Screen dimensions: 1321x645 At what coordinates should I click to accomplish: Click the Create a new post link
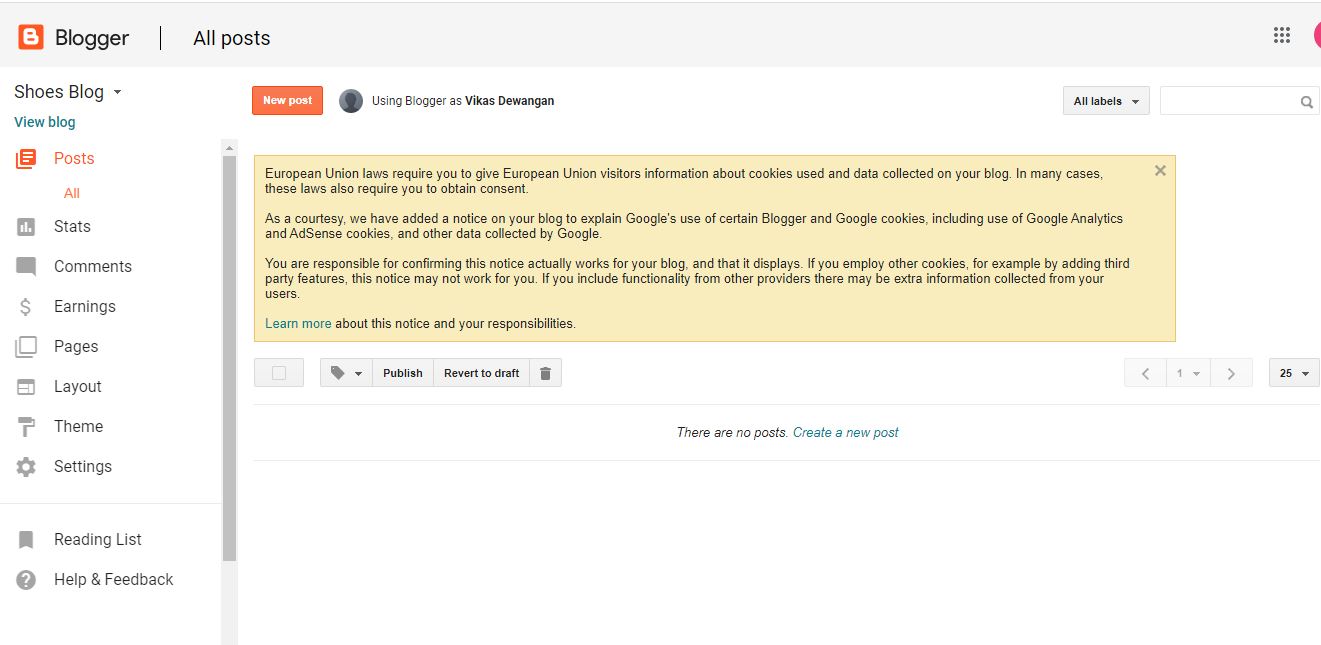[x=846, y=433]
